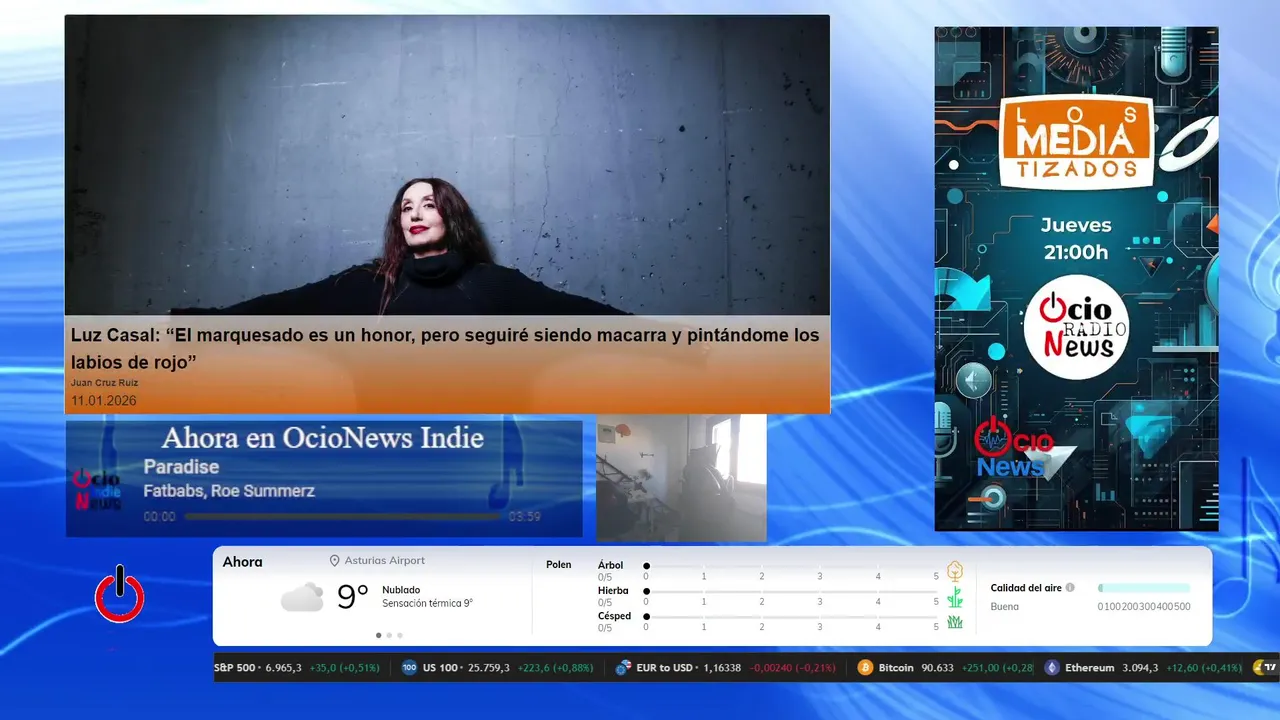Click the cloudy weather icon
Viewport: 1280px width, 720px height.
[x=302, y=597]
